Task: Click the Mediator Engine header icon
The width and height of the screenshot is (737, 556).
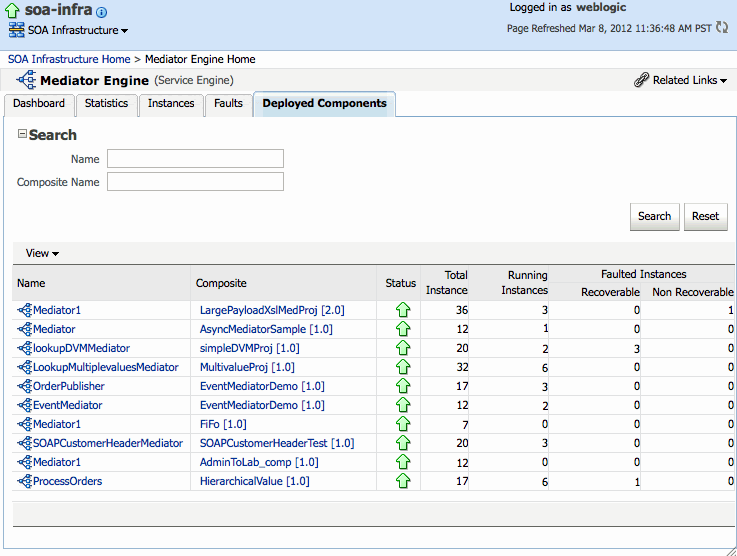Action: [x=26, y=80]
